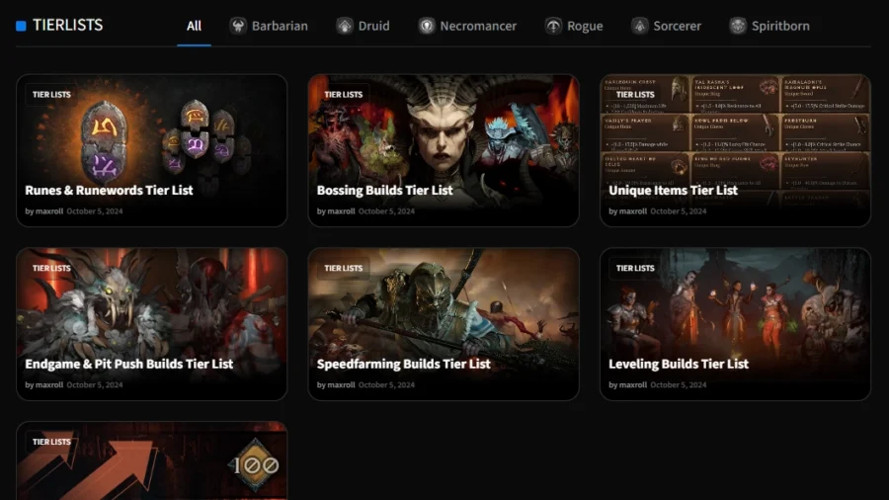Click TIER LISTS tag on Endgame card
This screenshot has height=500, width=889.
pyautogui.click(x=52, y=268)
